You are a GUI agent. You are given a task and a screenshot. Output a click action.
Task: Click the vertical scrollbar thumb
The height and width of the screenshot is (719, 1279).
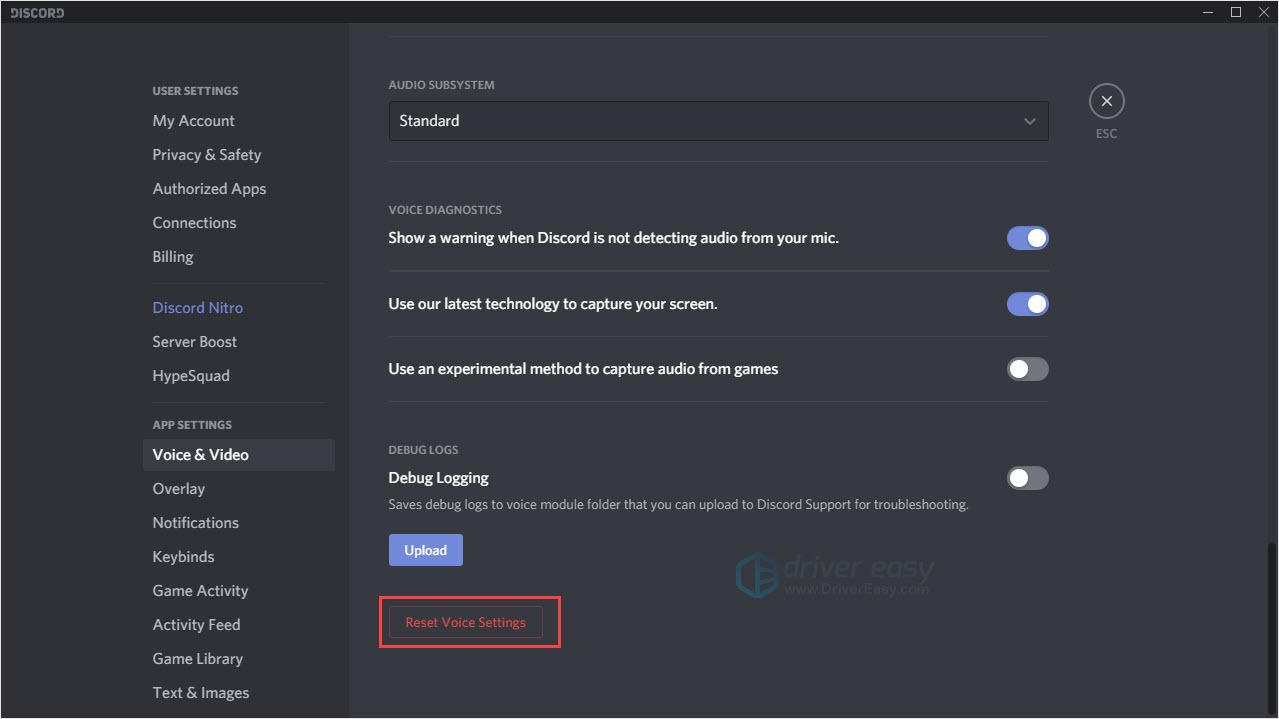pyautogui.click(x=1272, y=629)
